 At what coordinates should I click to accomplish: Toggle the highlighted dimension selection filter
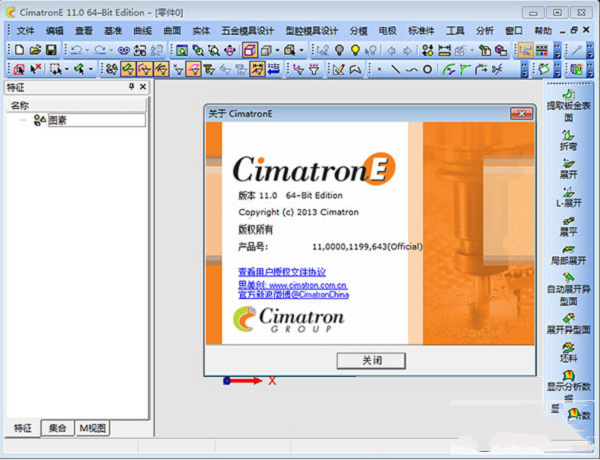click(x=257, y=69)
